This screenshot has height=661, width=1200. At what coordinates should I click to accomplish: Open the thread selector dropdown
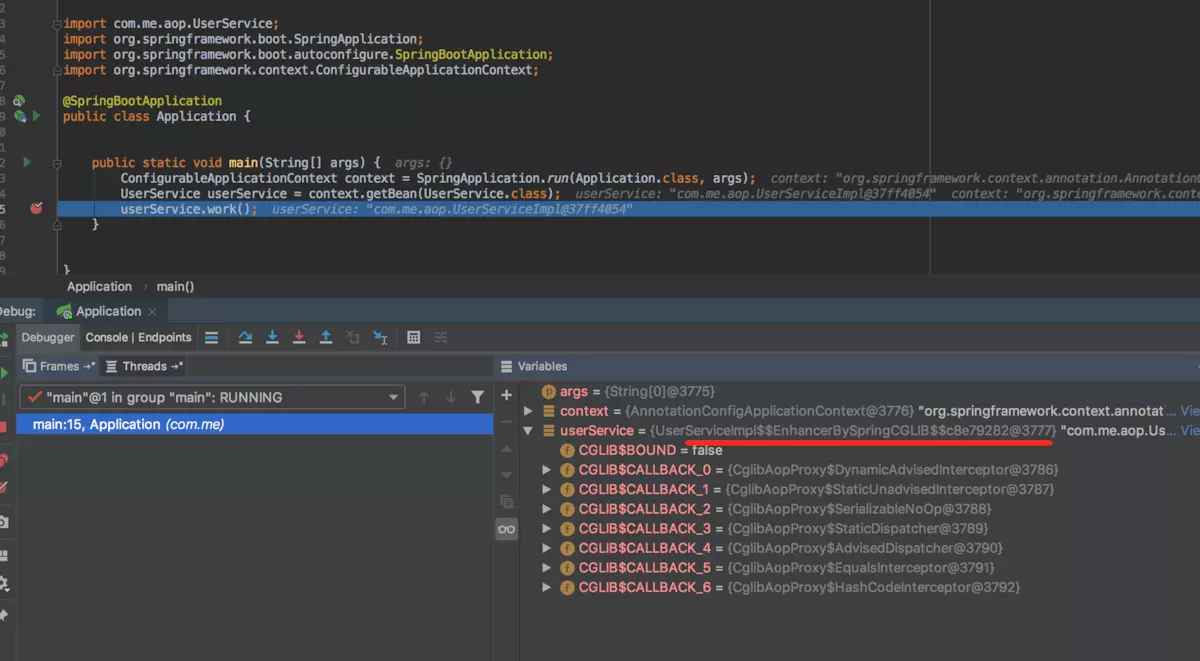click(393, 397)
